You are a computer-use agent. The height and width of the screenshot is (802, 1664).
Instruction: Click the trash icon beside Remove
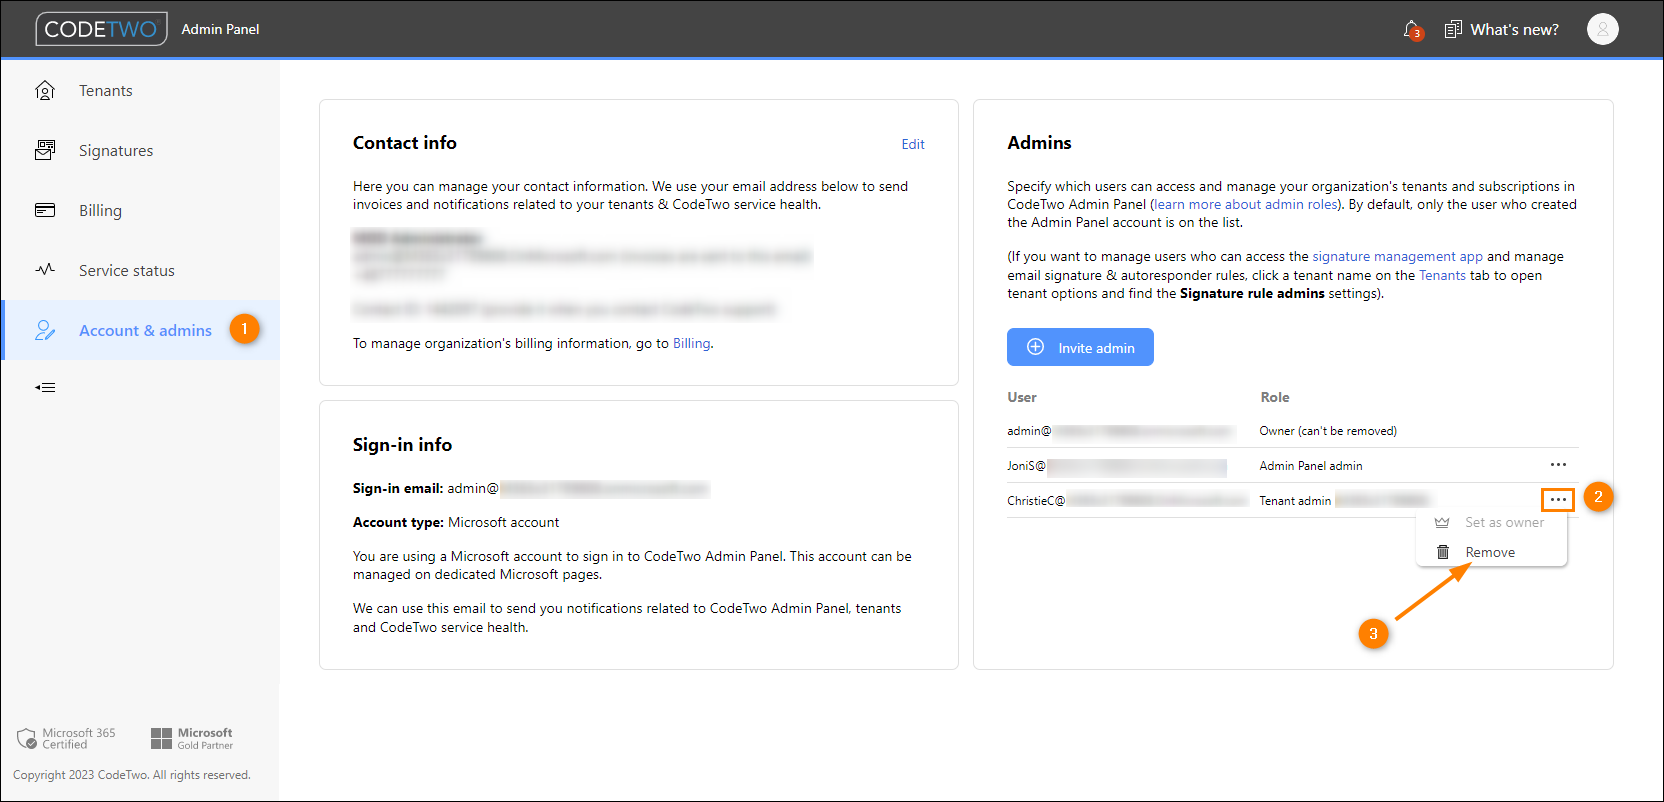coord(1443,552)
